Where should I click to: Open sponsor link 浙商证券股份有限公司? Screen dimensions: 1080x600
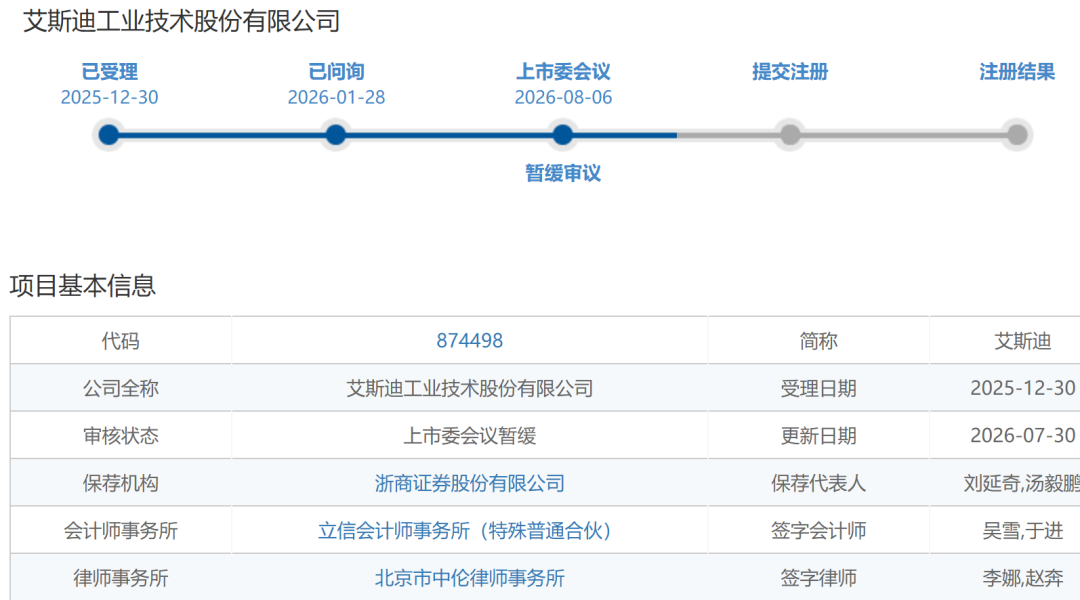(x=470, y=483)
